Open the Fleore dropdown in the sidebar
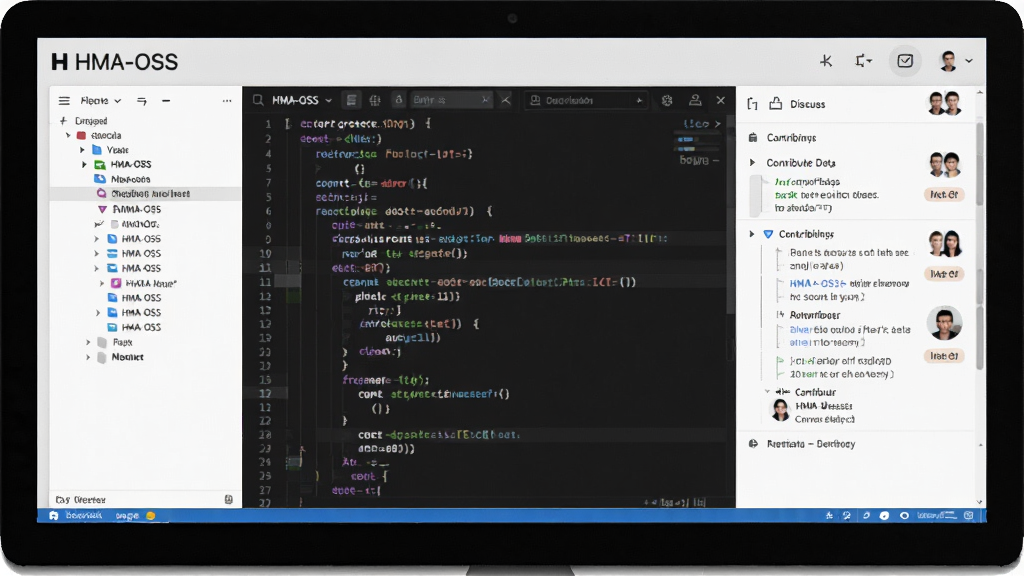Viewport: 1024px width, 576px height. (x=101, y=101)
